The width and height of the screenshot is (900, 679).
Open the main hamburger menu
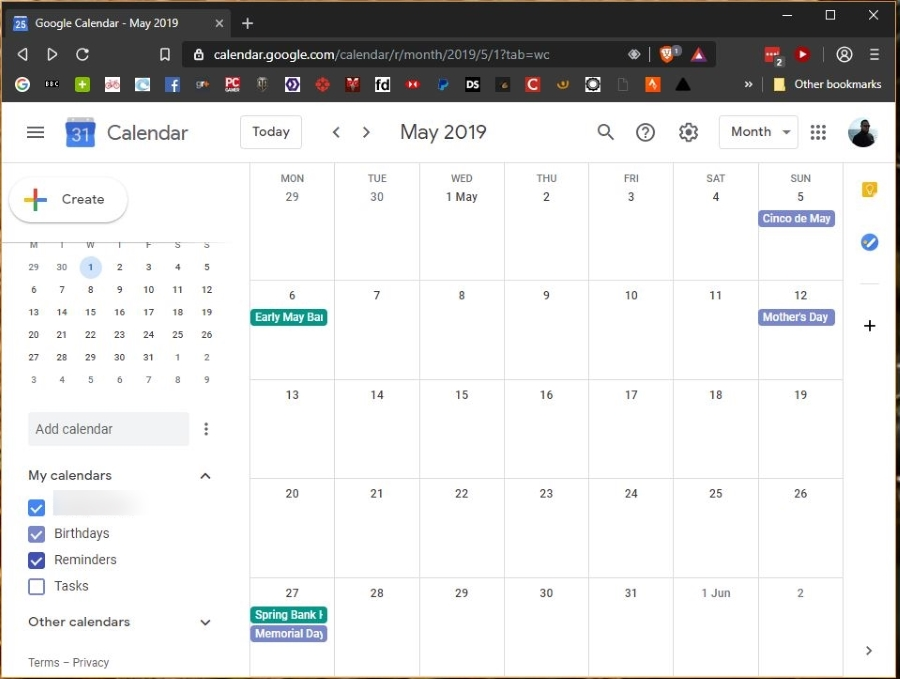coord(36,133)
